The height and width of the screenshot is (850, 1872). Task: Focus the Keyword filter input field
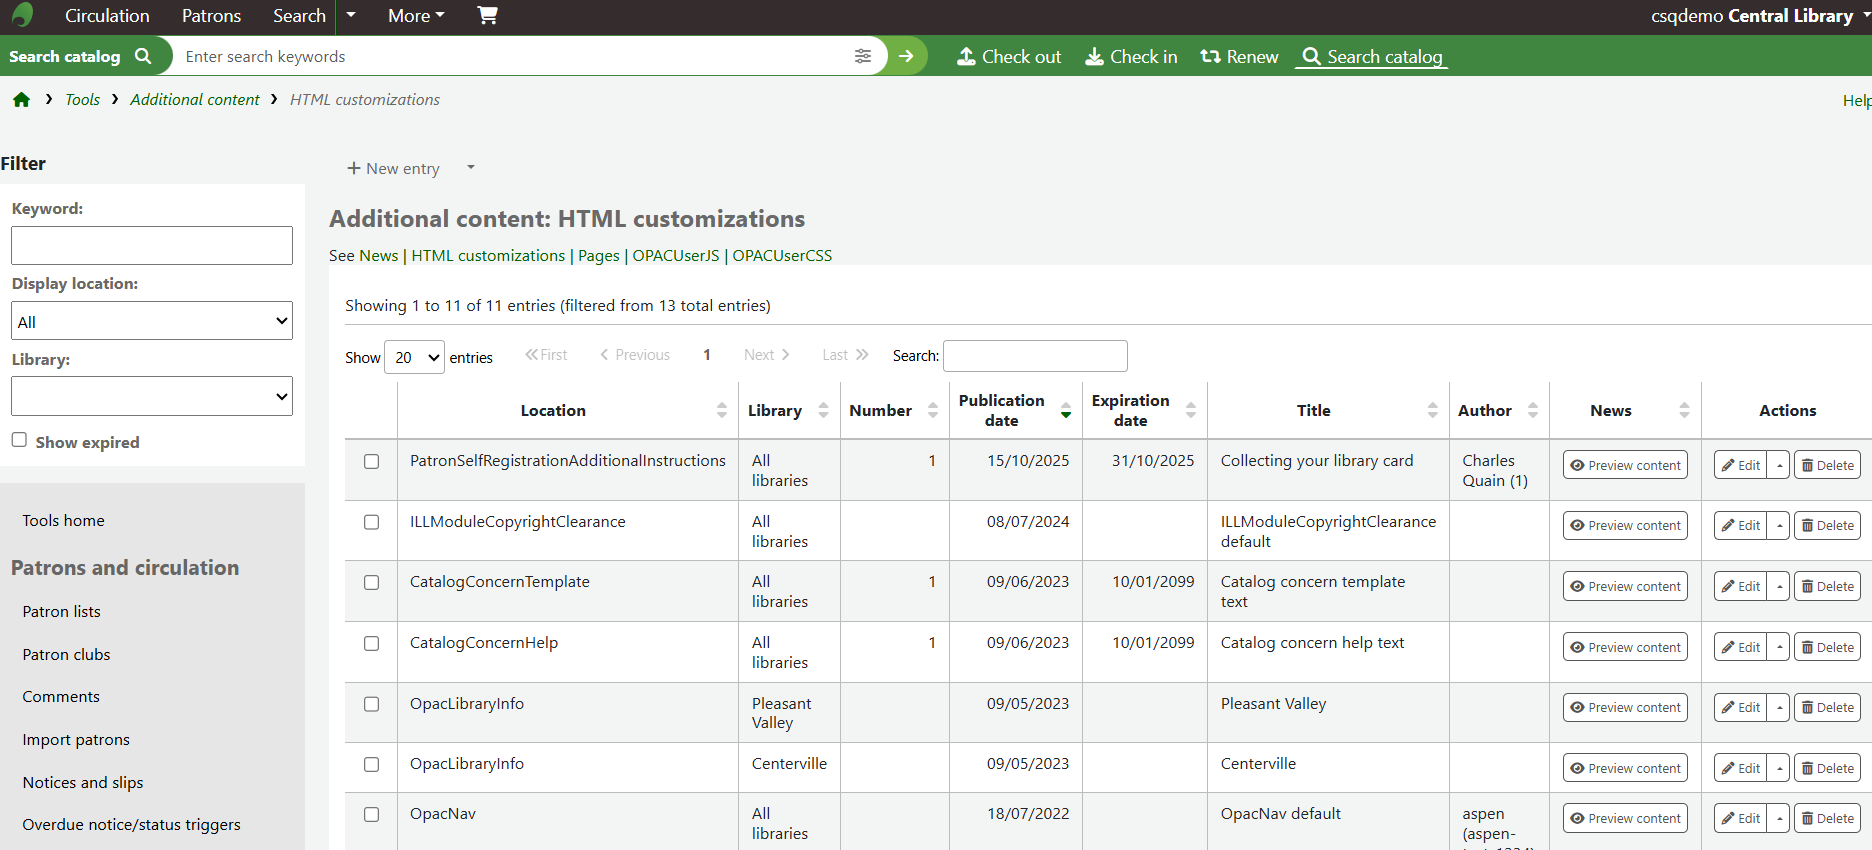coord(152,245)
